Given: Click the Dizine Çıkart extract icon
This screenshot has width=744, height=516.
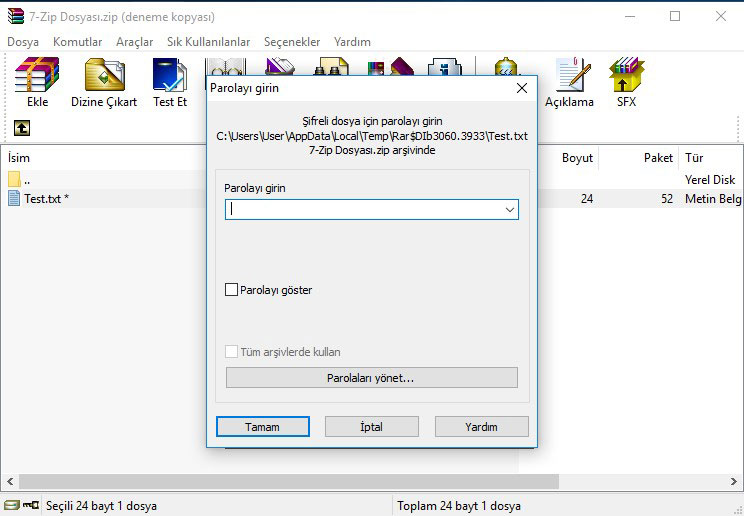Looking at the screenshot, I should [x=105, y=75].
